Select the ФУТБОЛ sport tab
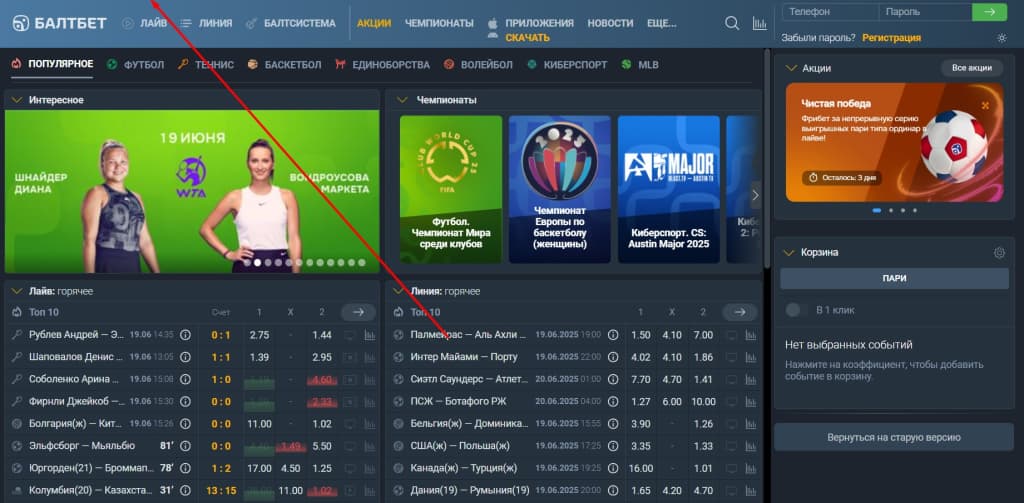1024x503 pixels. pyautogui.click(x=135, y=65)
